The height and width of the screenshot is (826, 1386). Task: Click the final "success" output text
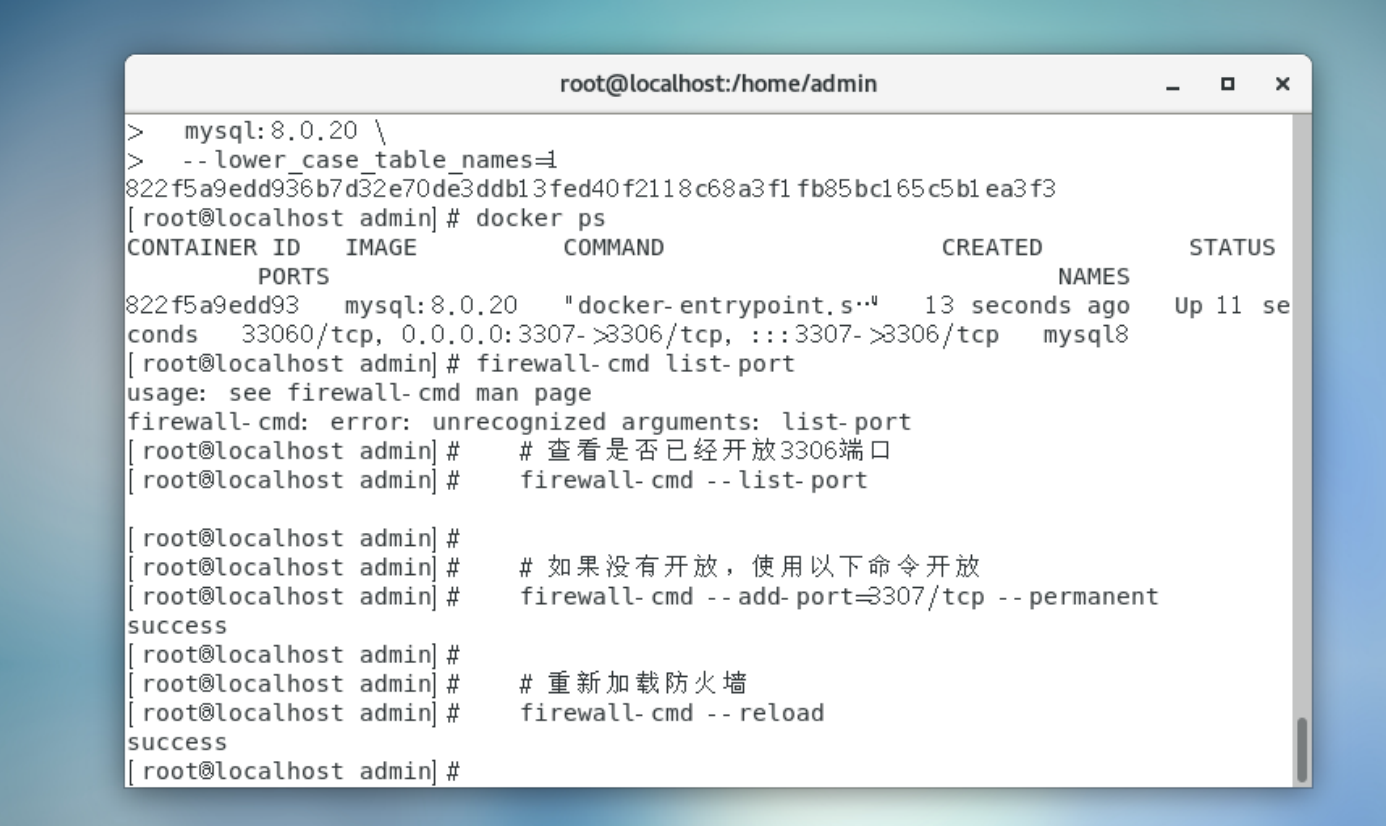pyautogui.click(x=177, y=742)
